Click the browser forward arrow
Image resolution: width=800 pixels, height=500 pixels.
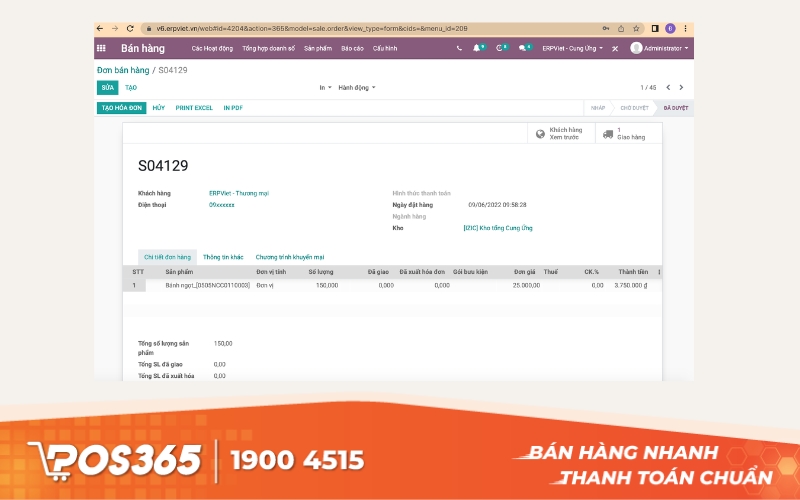tap(115, 29)
